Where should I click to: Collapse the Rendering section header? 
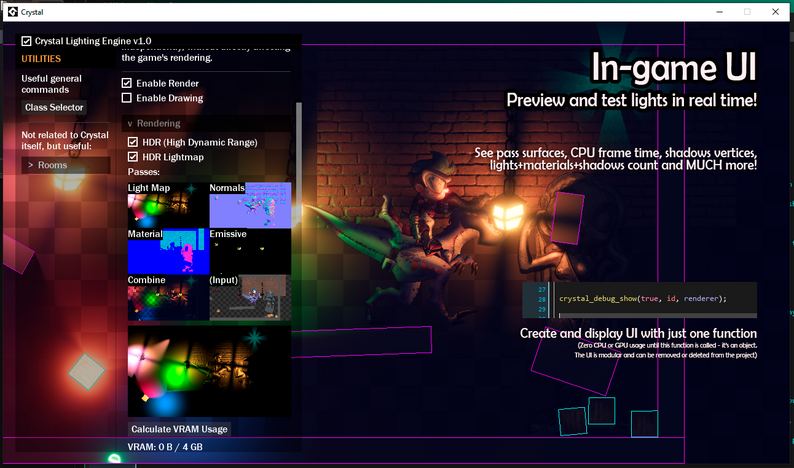point(207,124)
